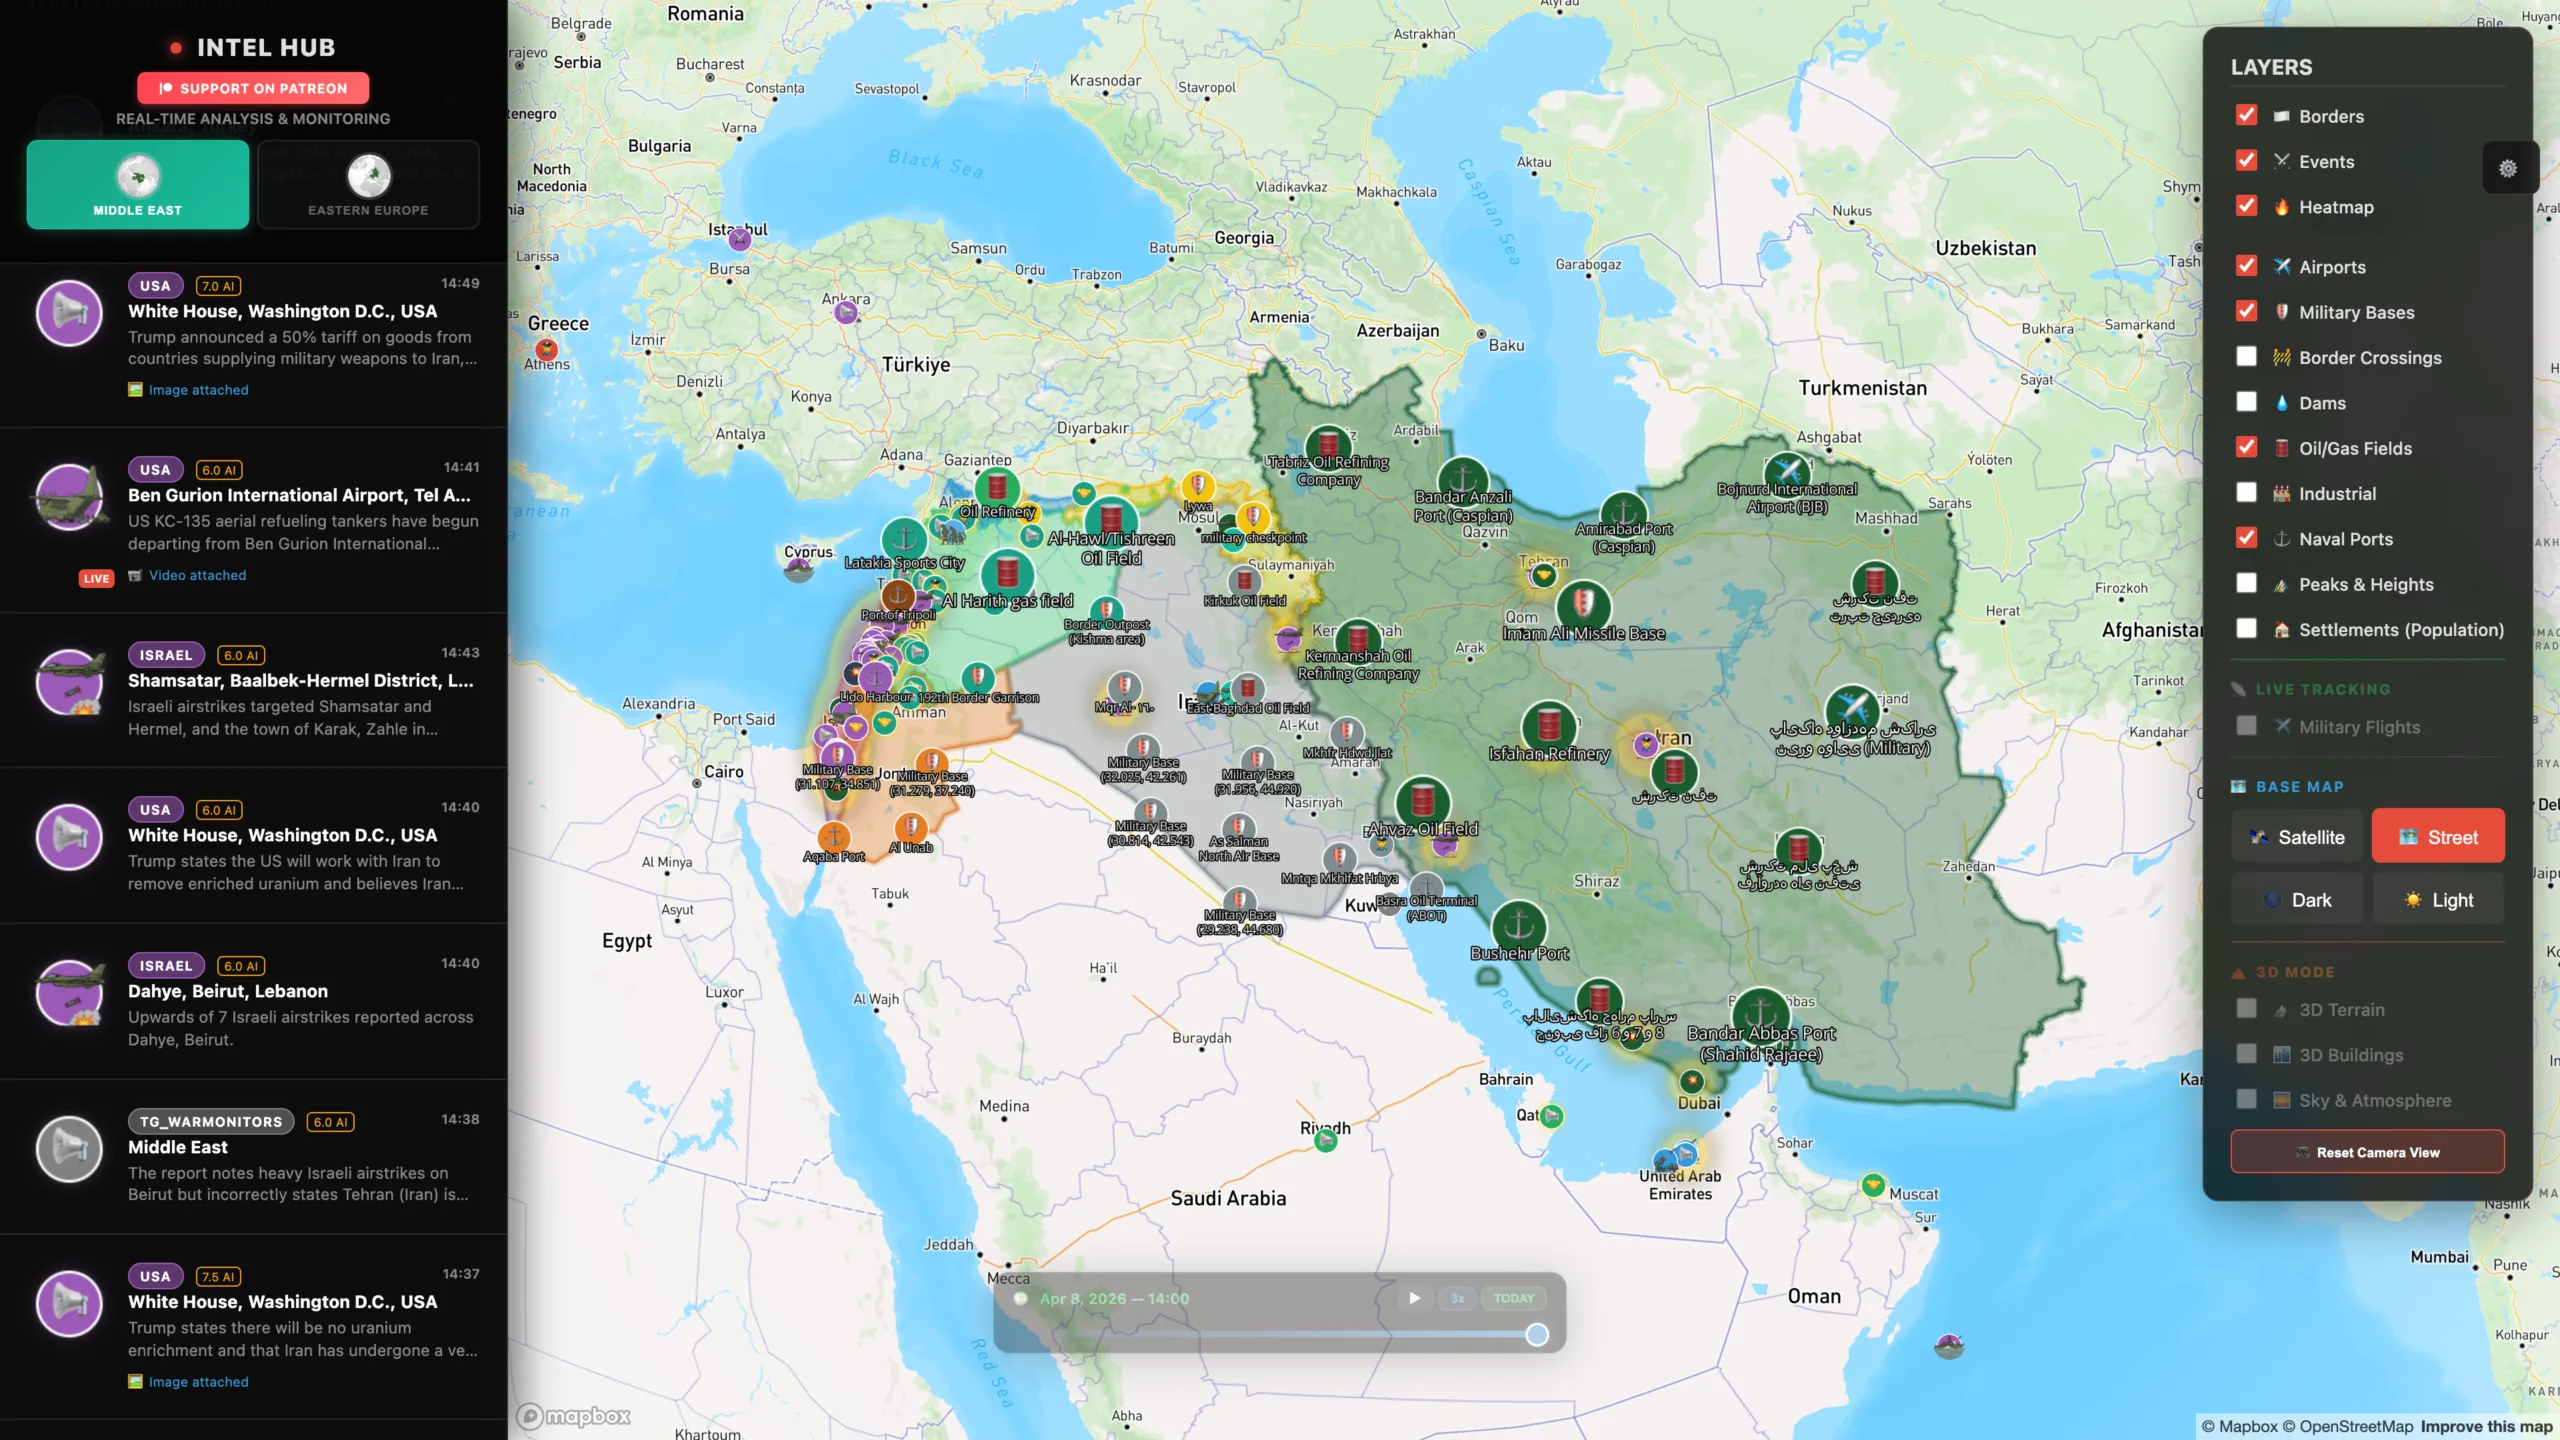Select the Dark base map style
Screen dimensions: 2560x1440
pyautogui.click(x=2297, y=899)
